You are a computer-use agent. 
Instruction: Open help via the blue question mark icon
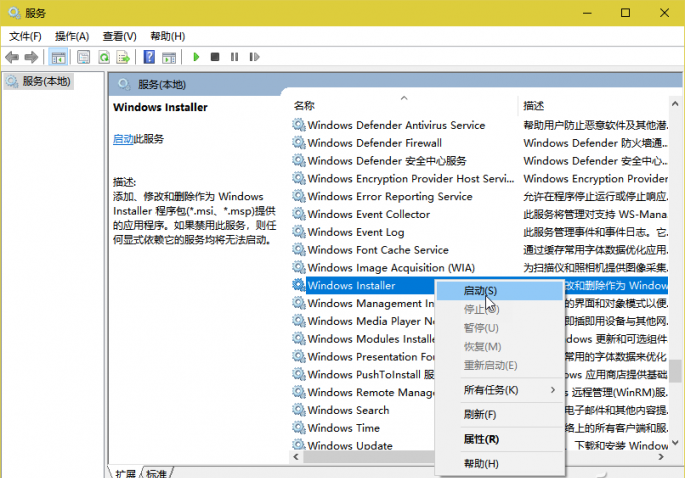pyautogui.click(x=149, y=57)
